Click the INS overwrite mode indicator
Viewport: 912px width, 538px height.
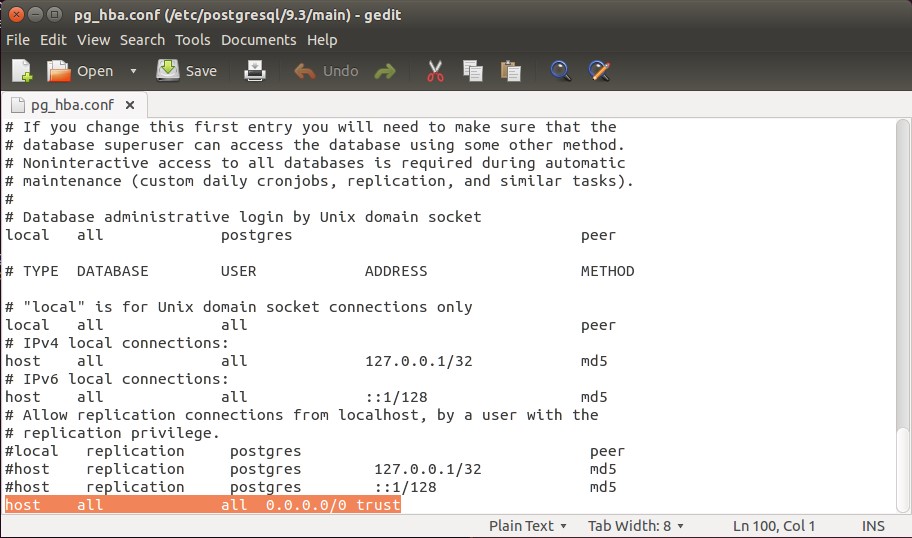873,526
